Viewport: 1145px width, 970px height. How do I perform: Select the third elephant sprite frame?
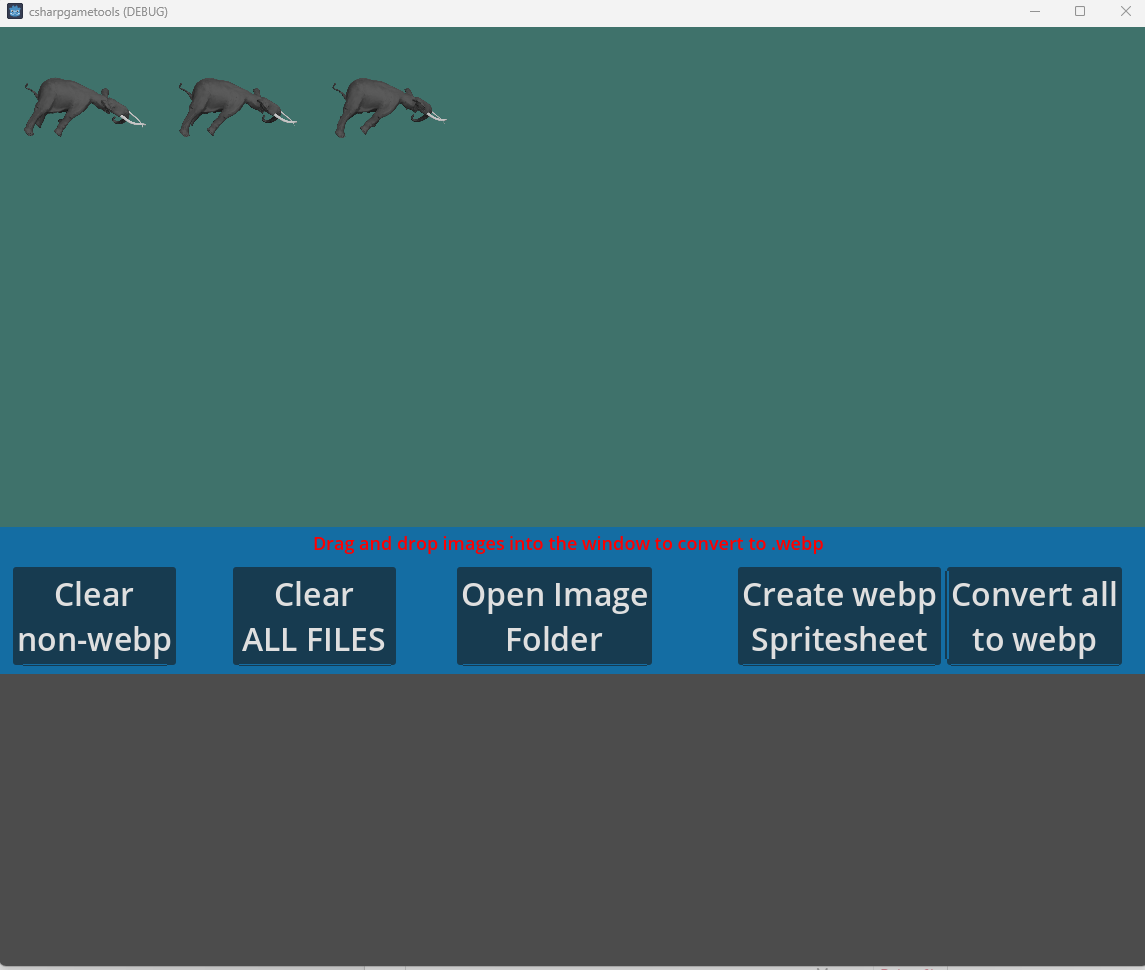click(x=388, y=105)
